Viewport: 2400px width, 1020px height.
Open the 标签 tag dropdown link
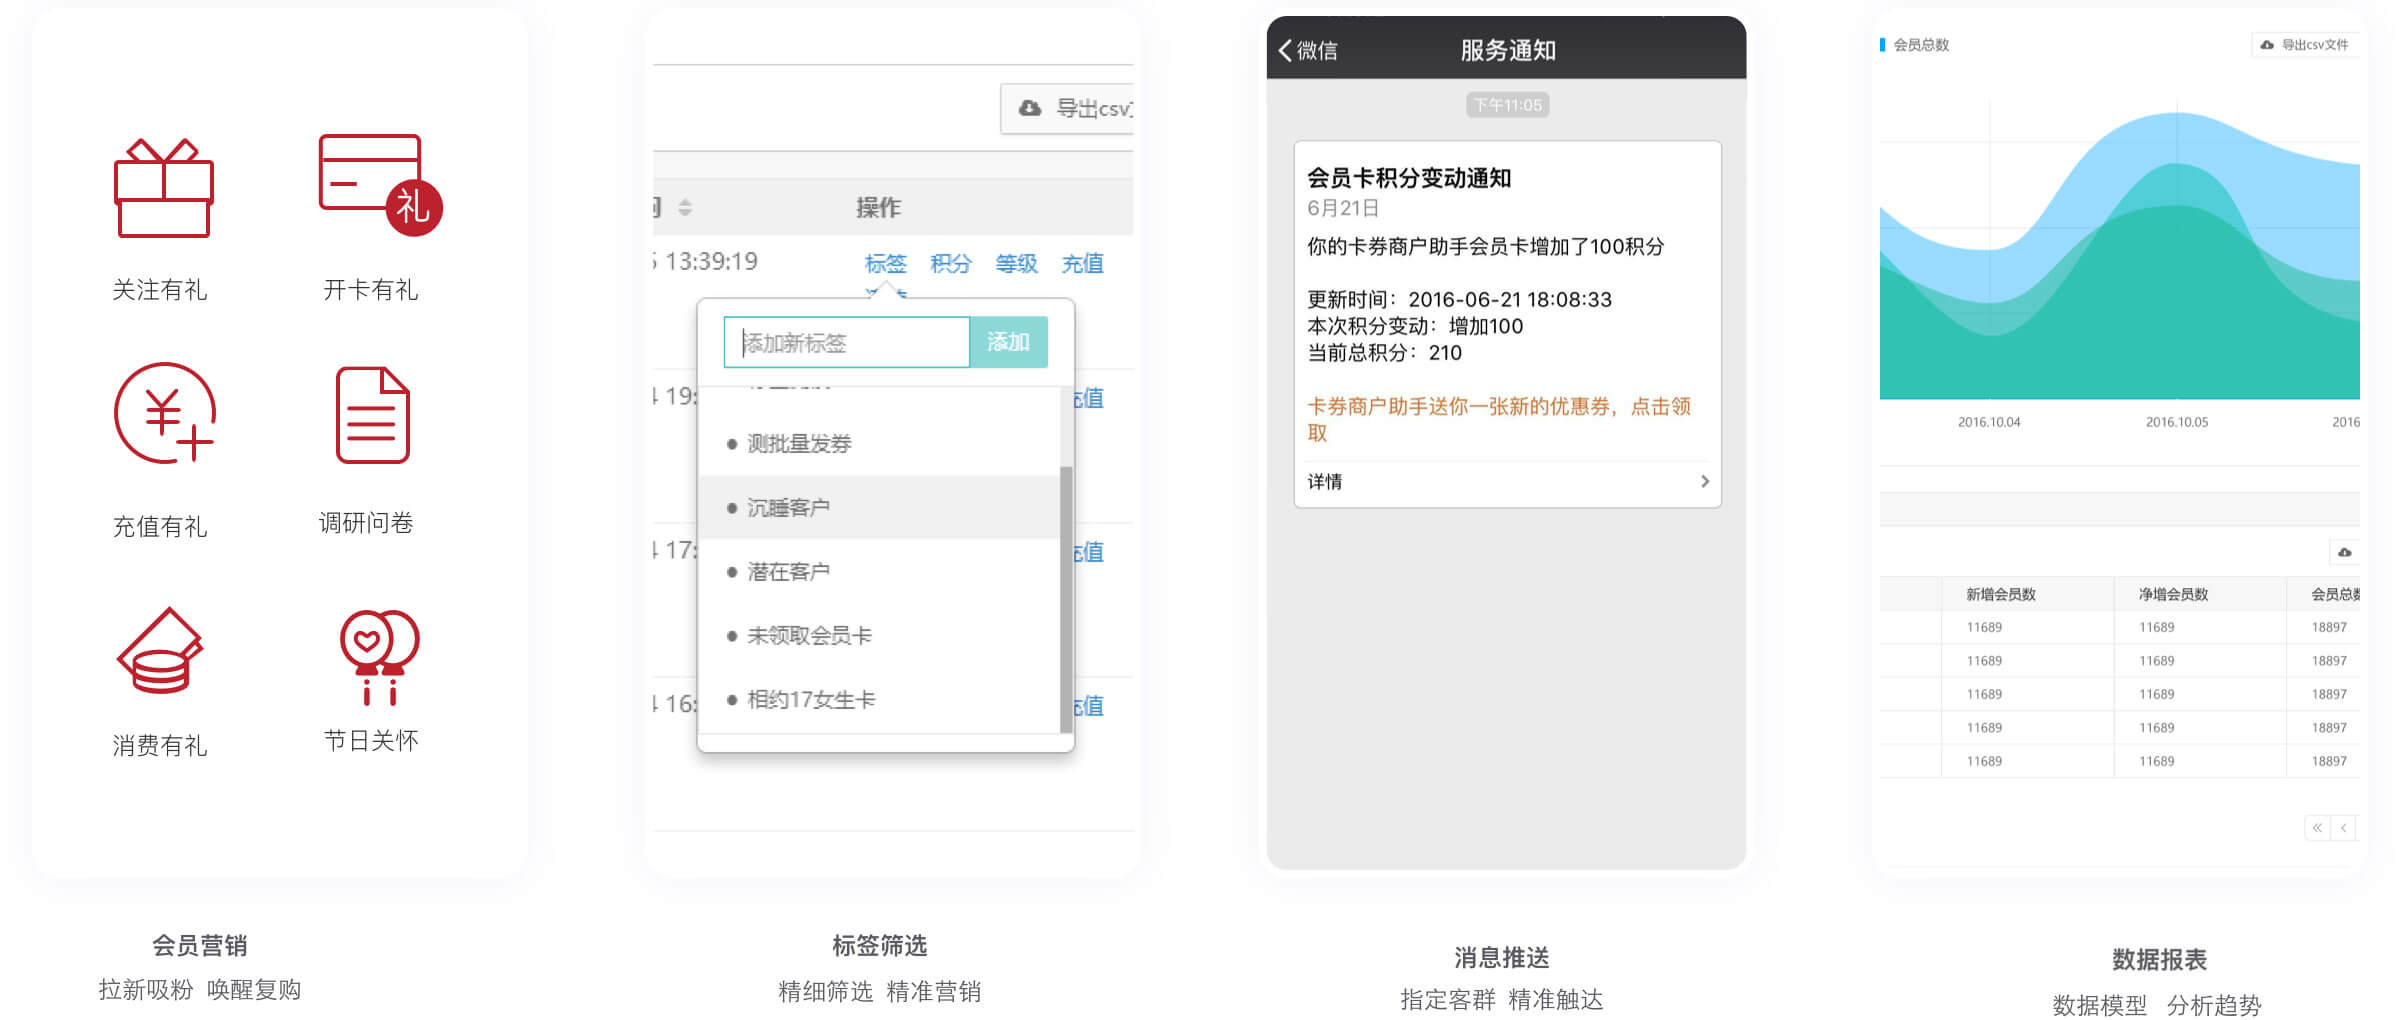pos(885,263)
